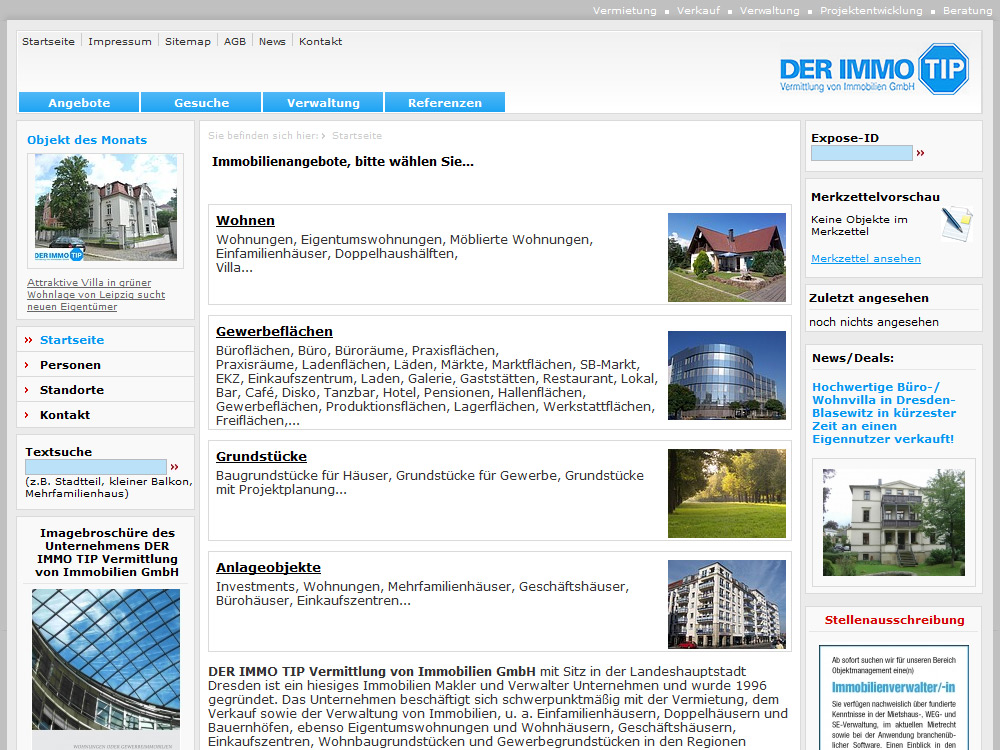The image size is (1000, 750).
Task: Open the Gewerbeflächen category link
Action: pyautogui.click(x=274, y=332)
